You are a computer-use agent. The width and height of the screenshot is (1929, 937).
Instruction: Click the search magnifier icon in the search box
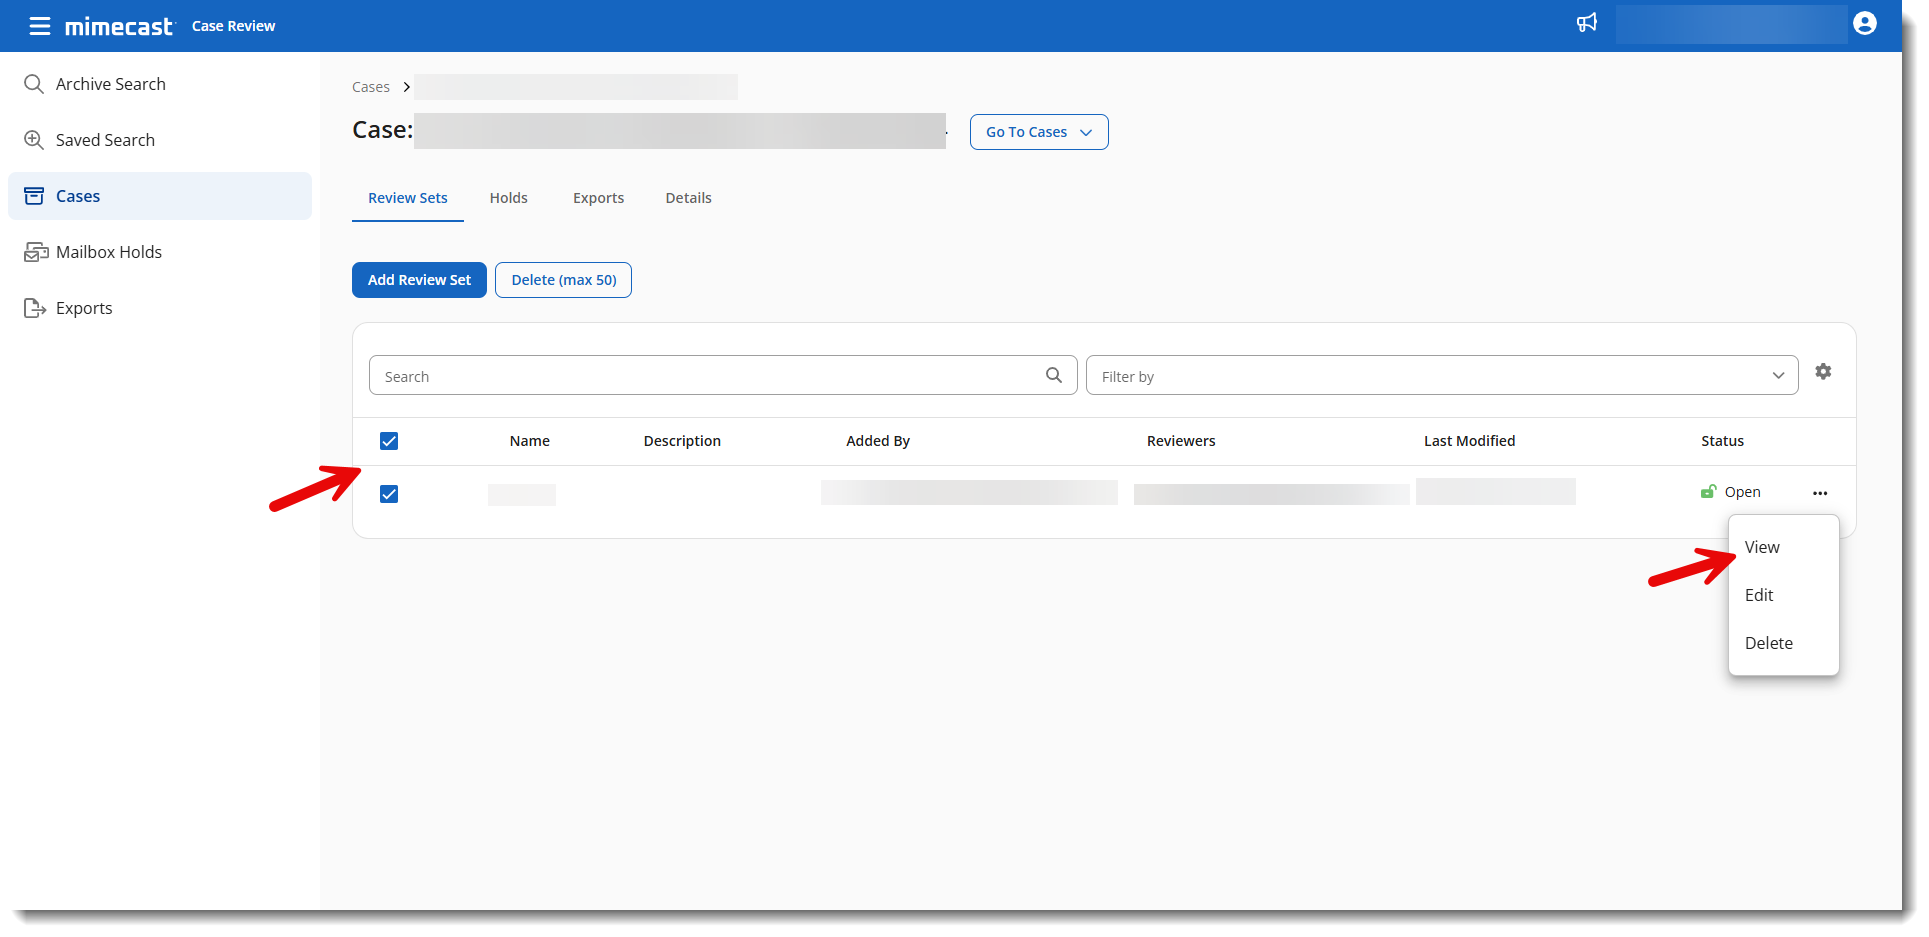(x=1053, y=375)
